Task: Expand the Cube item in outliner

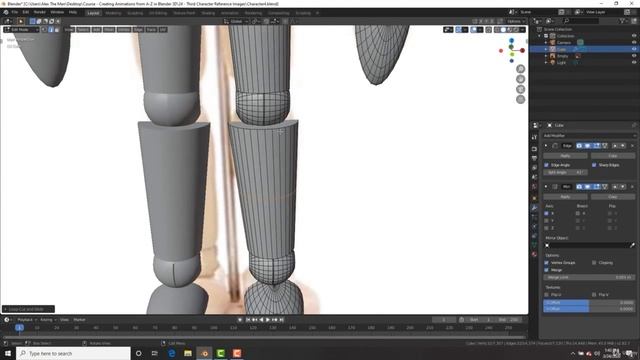Action: [546, 49]
